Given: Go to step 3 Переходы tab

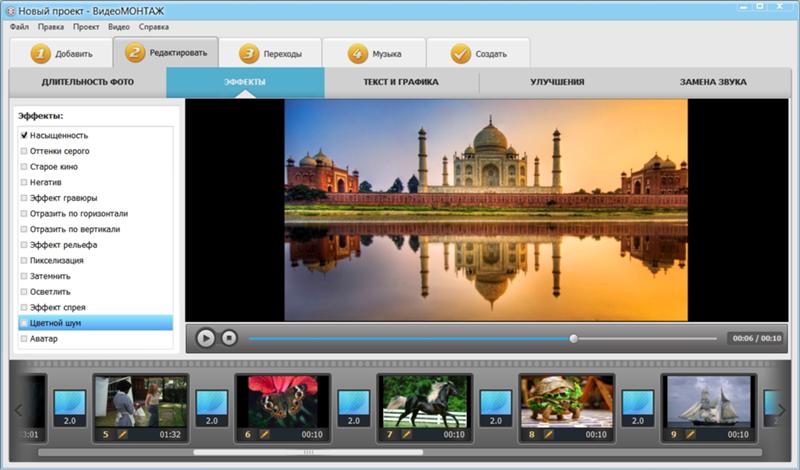Looking at the screenshot, I should 270,53.
